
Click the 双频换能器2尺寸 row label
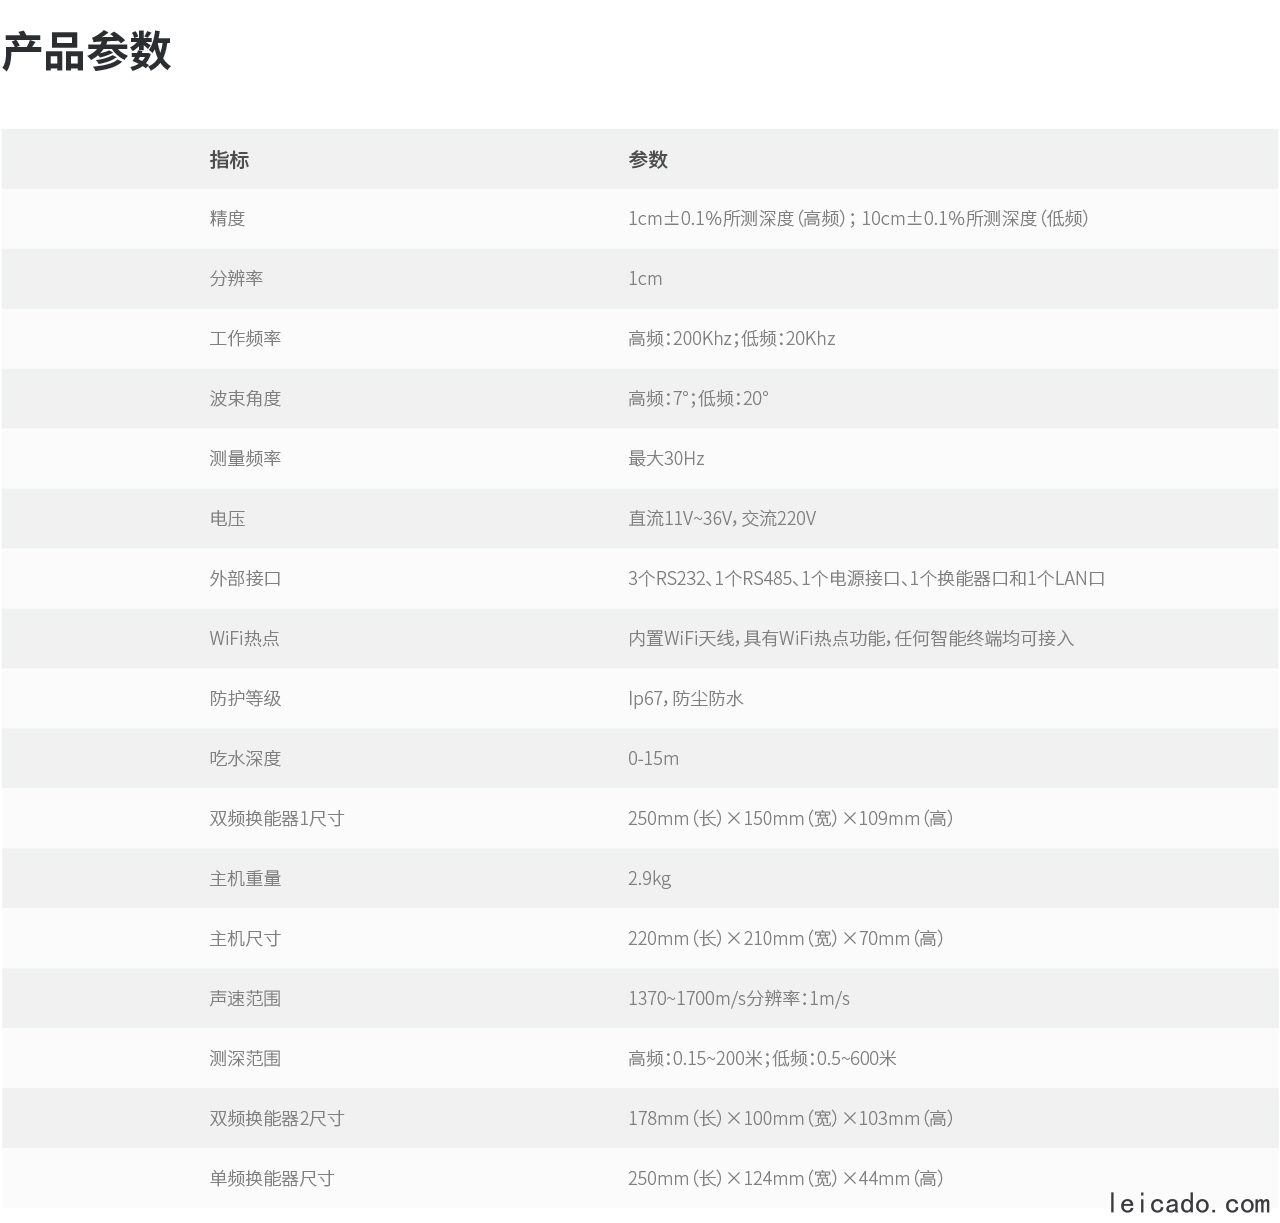click(277, 1119)
